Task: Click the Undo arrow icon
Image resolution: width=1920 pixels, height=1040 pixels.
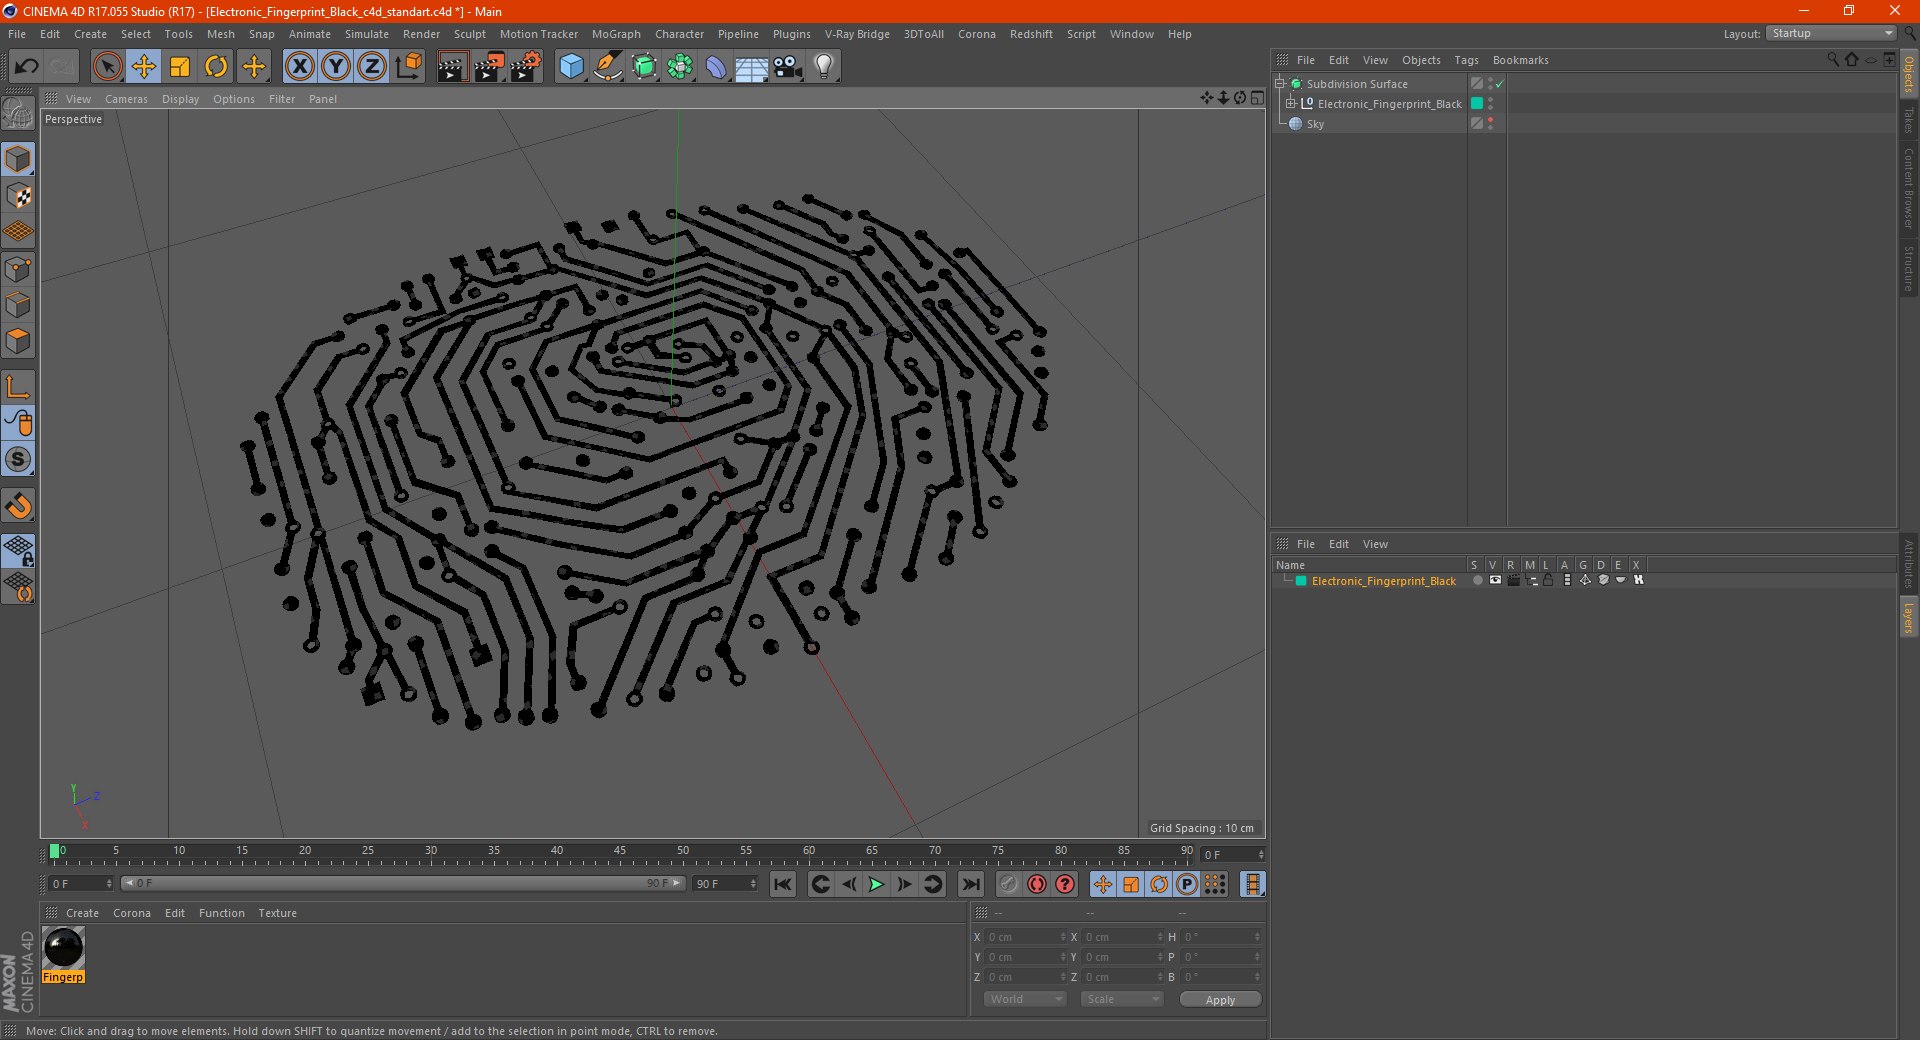Action: pos(27,67)
